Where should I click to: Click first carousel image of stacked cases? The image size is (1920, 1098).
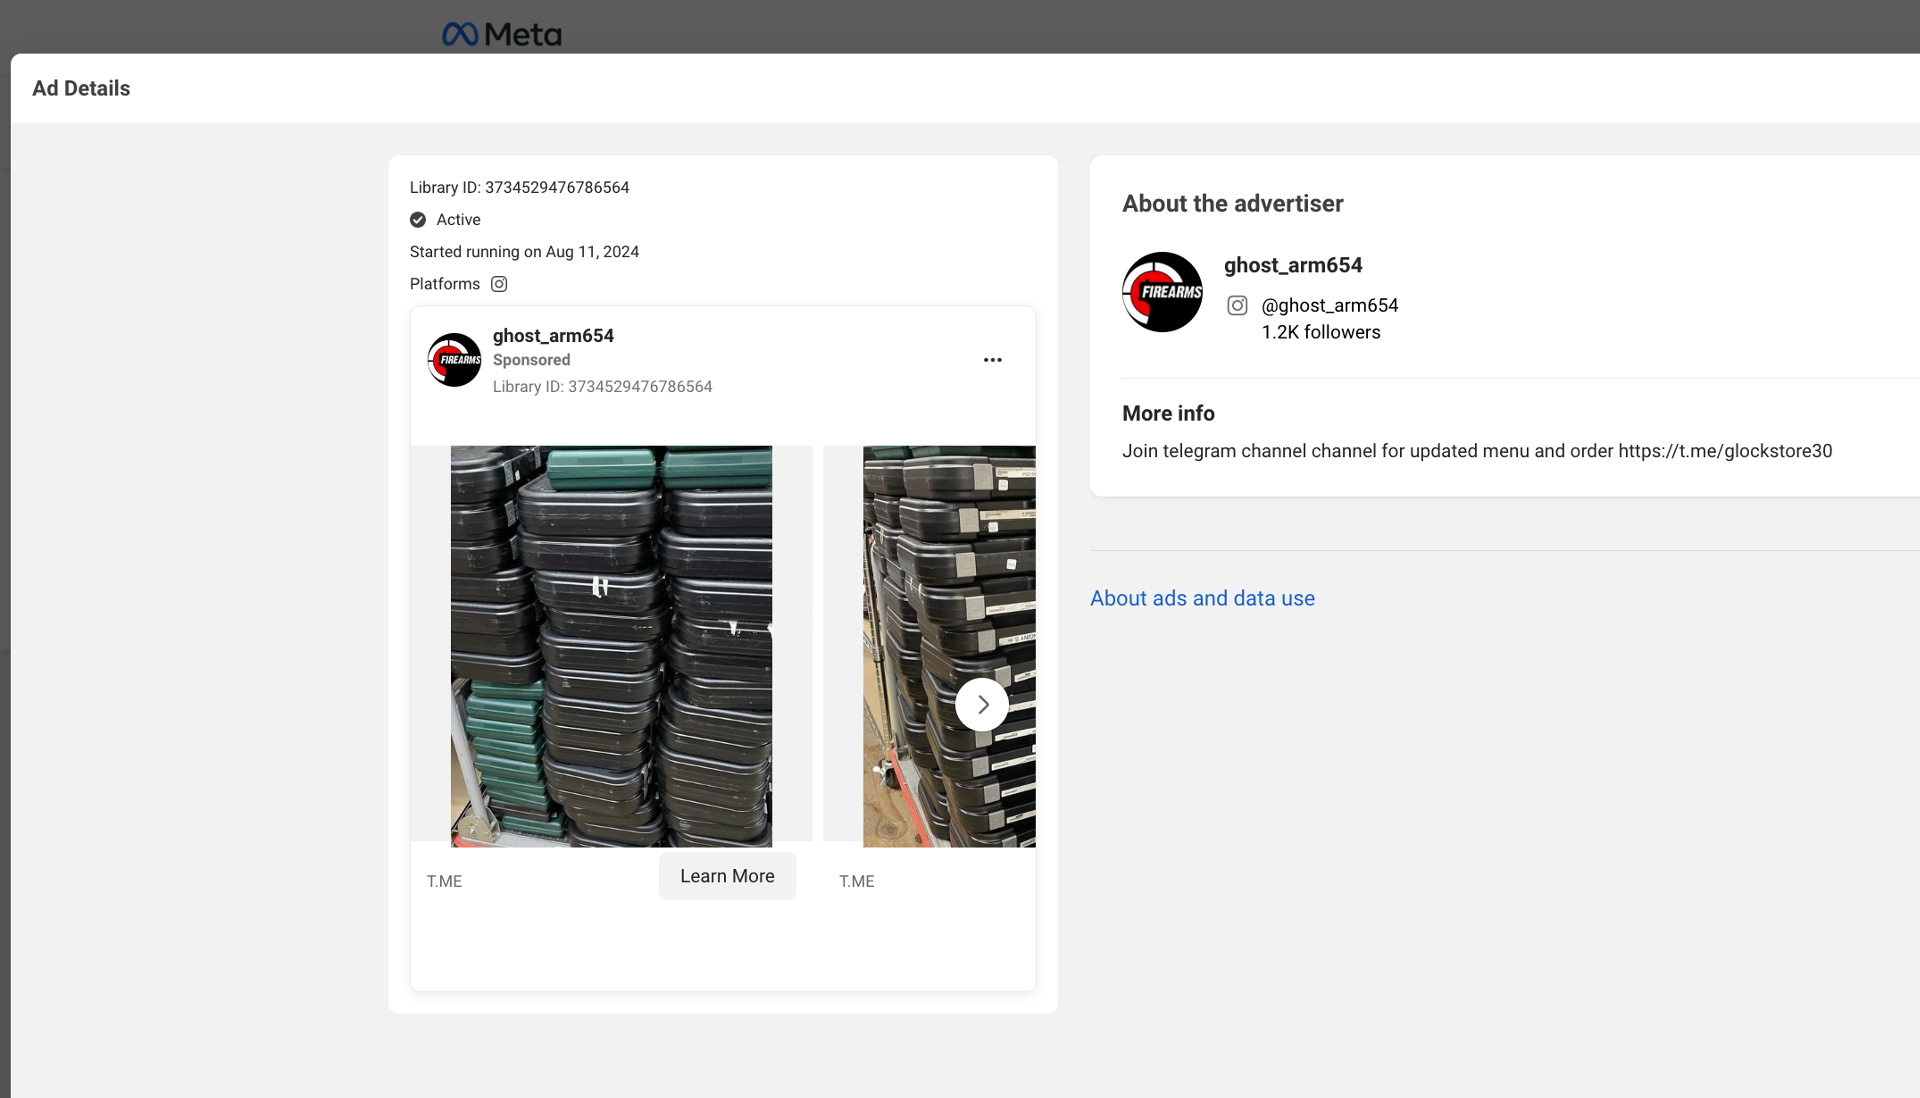pos(611,646)
